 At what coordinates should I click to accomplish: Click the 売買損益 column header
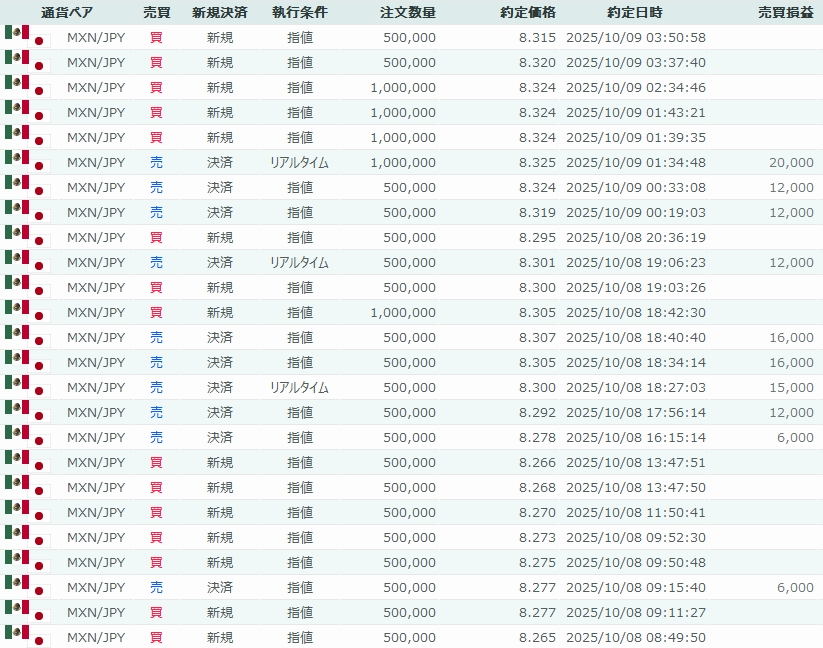click(x=785, y=13)
